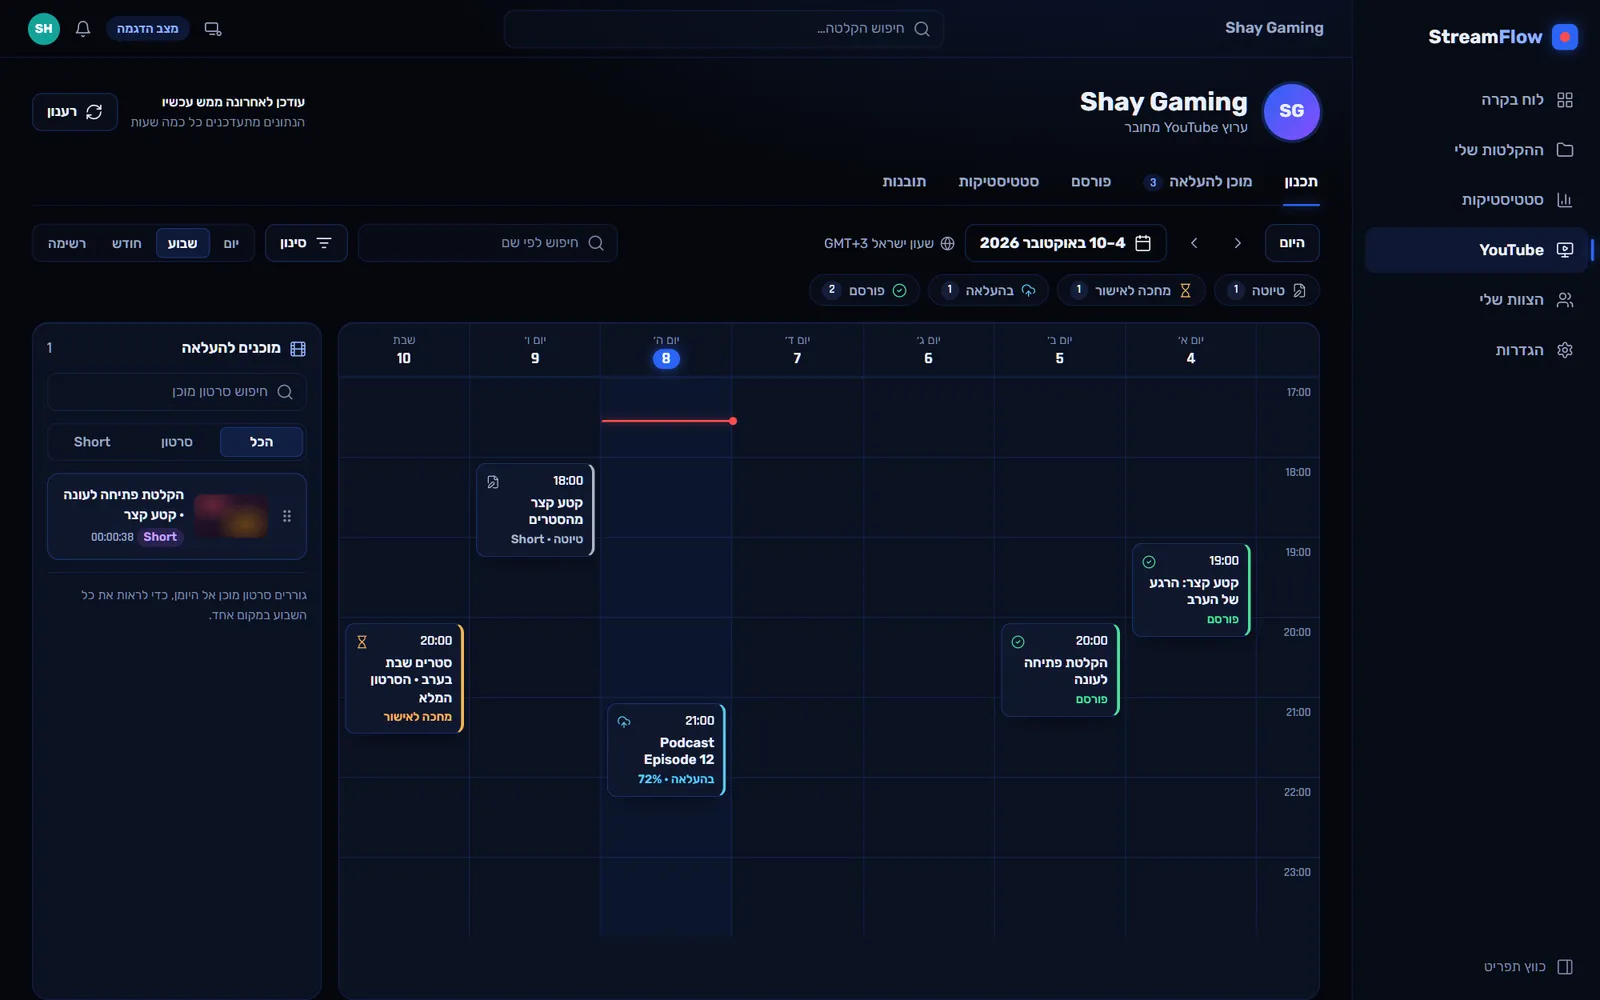
Task: Click hourglass icon on 20:00 Saturday event
Action: pos(362,642)
